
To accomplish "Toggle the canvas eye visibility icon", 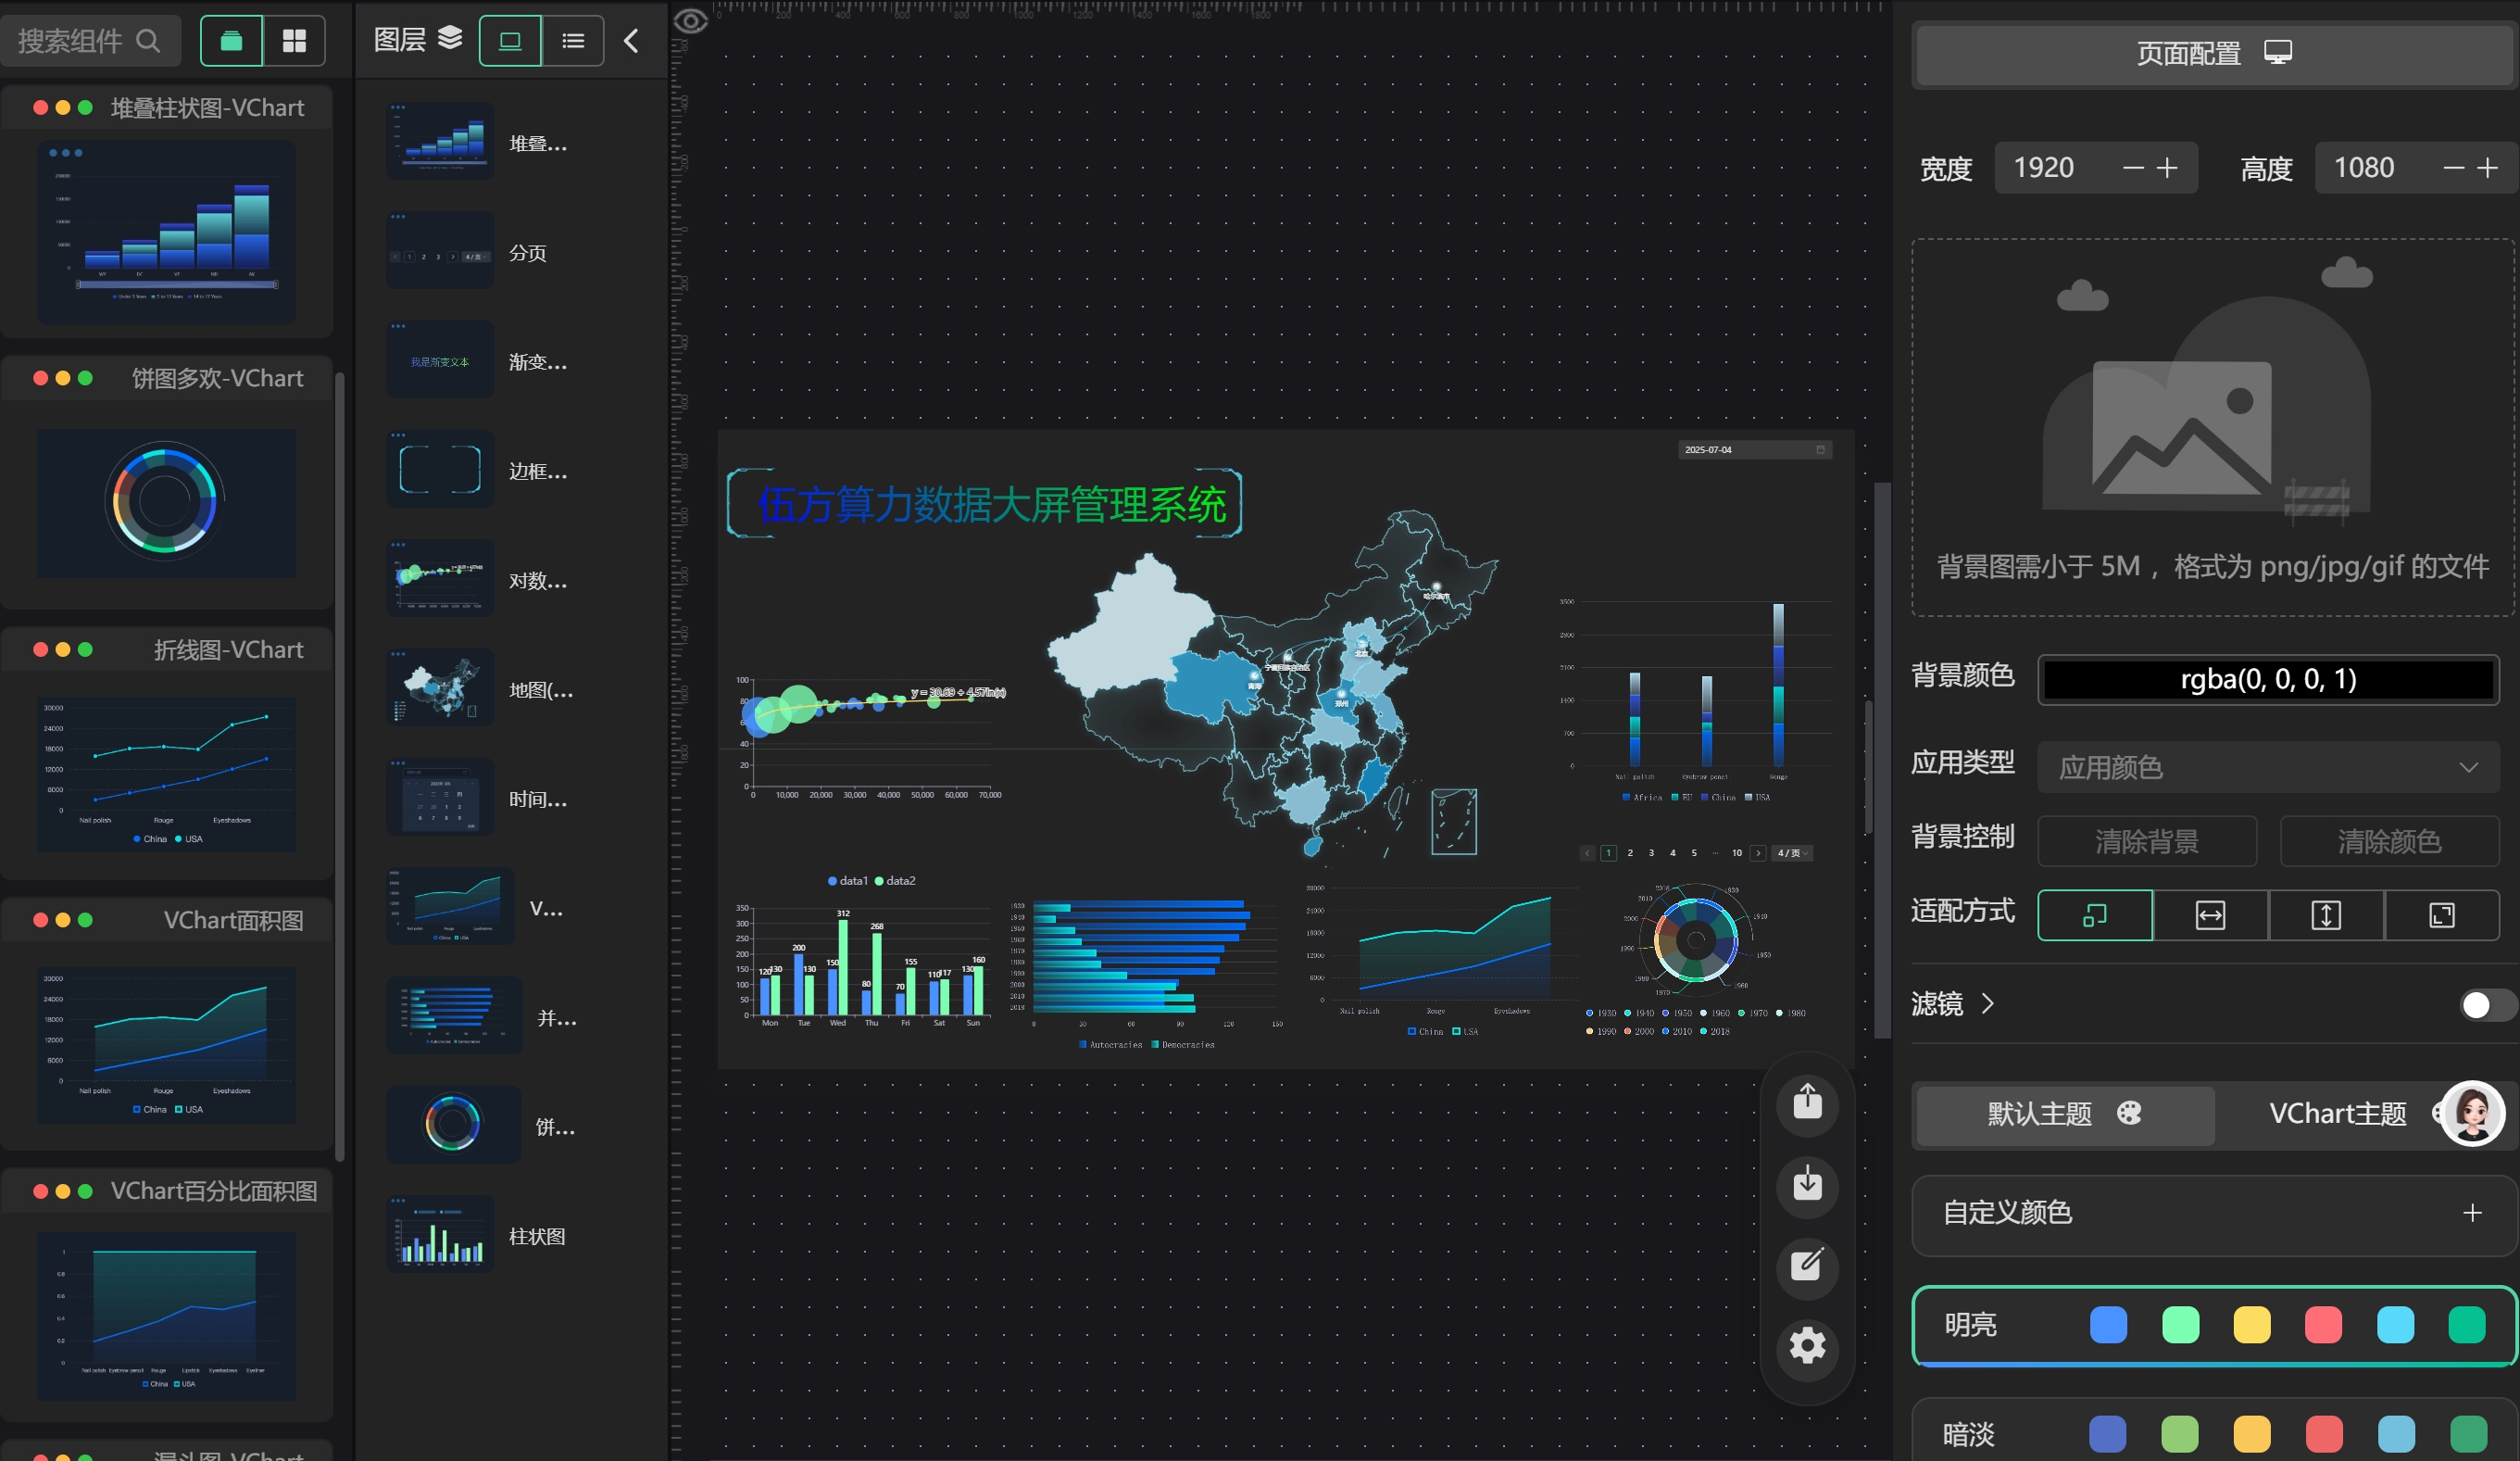I will pos(691,21).
